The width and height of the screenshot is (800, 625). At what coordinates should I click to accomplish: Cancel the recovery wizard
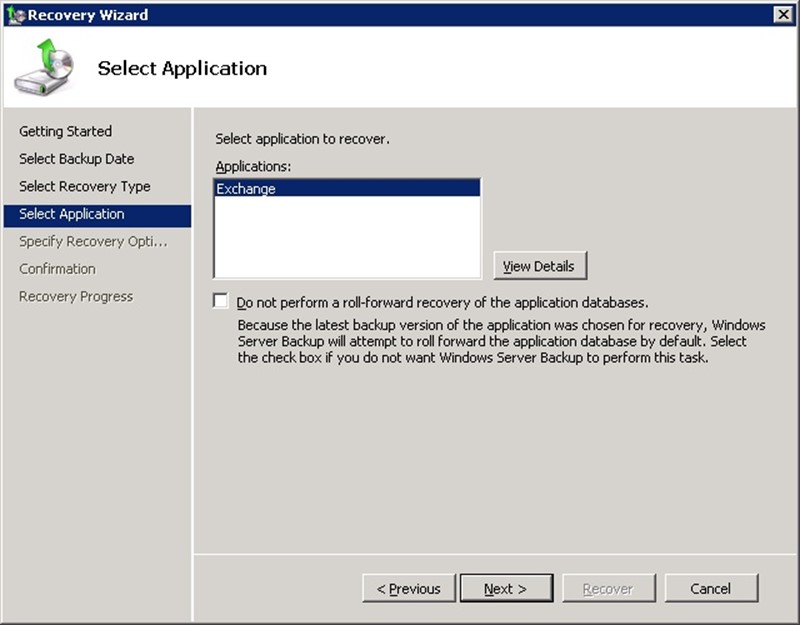click(x=711, y=588)
